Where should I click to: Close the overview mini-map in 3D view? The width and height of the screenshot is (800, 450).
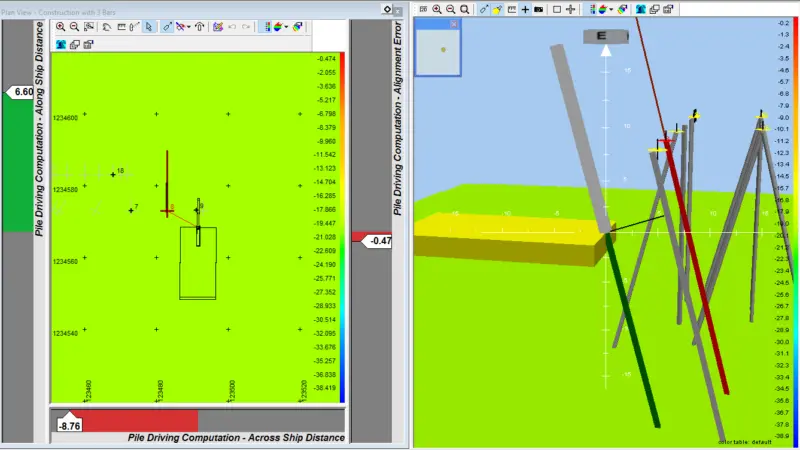(454, 24)
